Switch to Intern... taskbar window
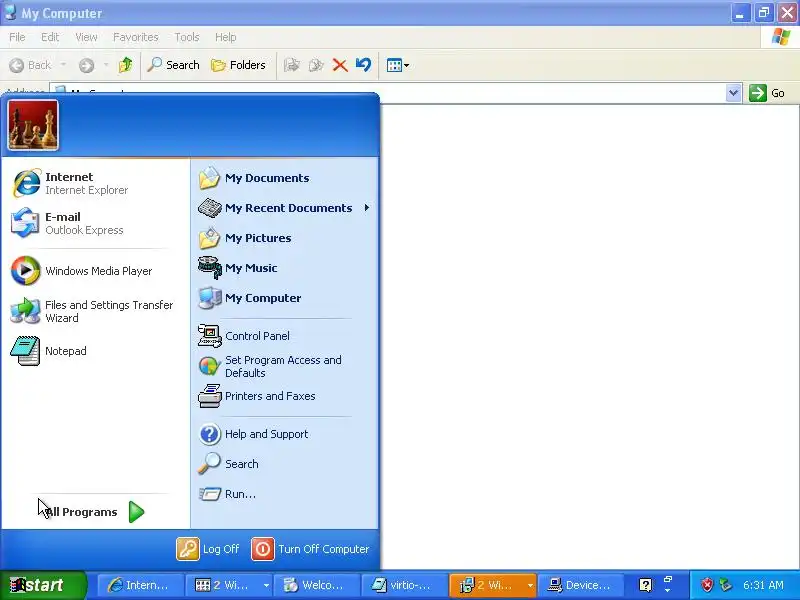Image resolution: width=800 pixels, height=600 pixels. pos(140,585)
